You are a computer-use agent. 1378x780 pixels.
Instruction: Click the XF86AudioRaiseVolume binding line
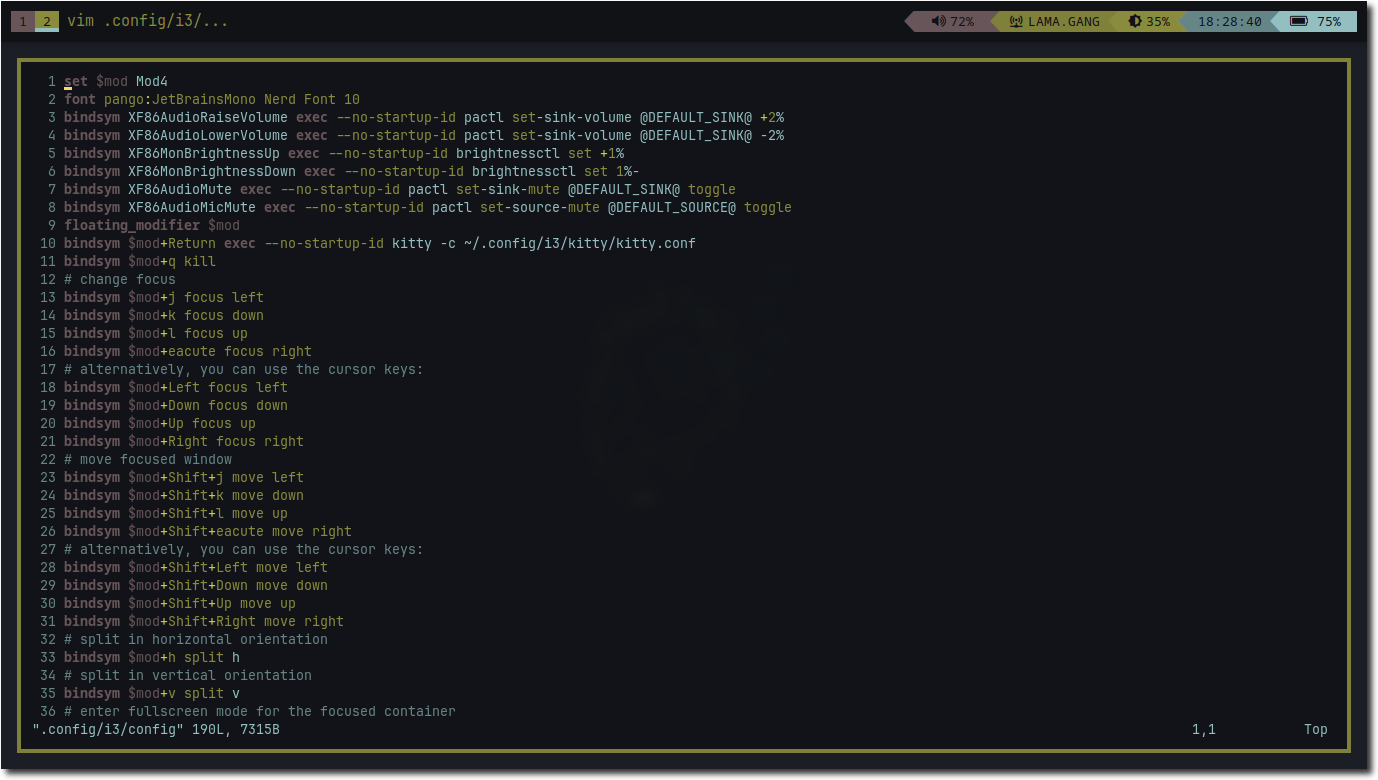point(424,117)
